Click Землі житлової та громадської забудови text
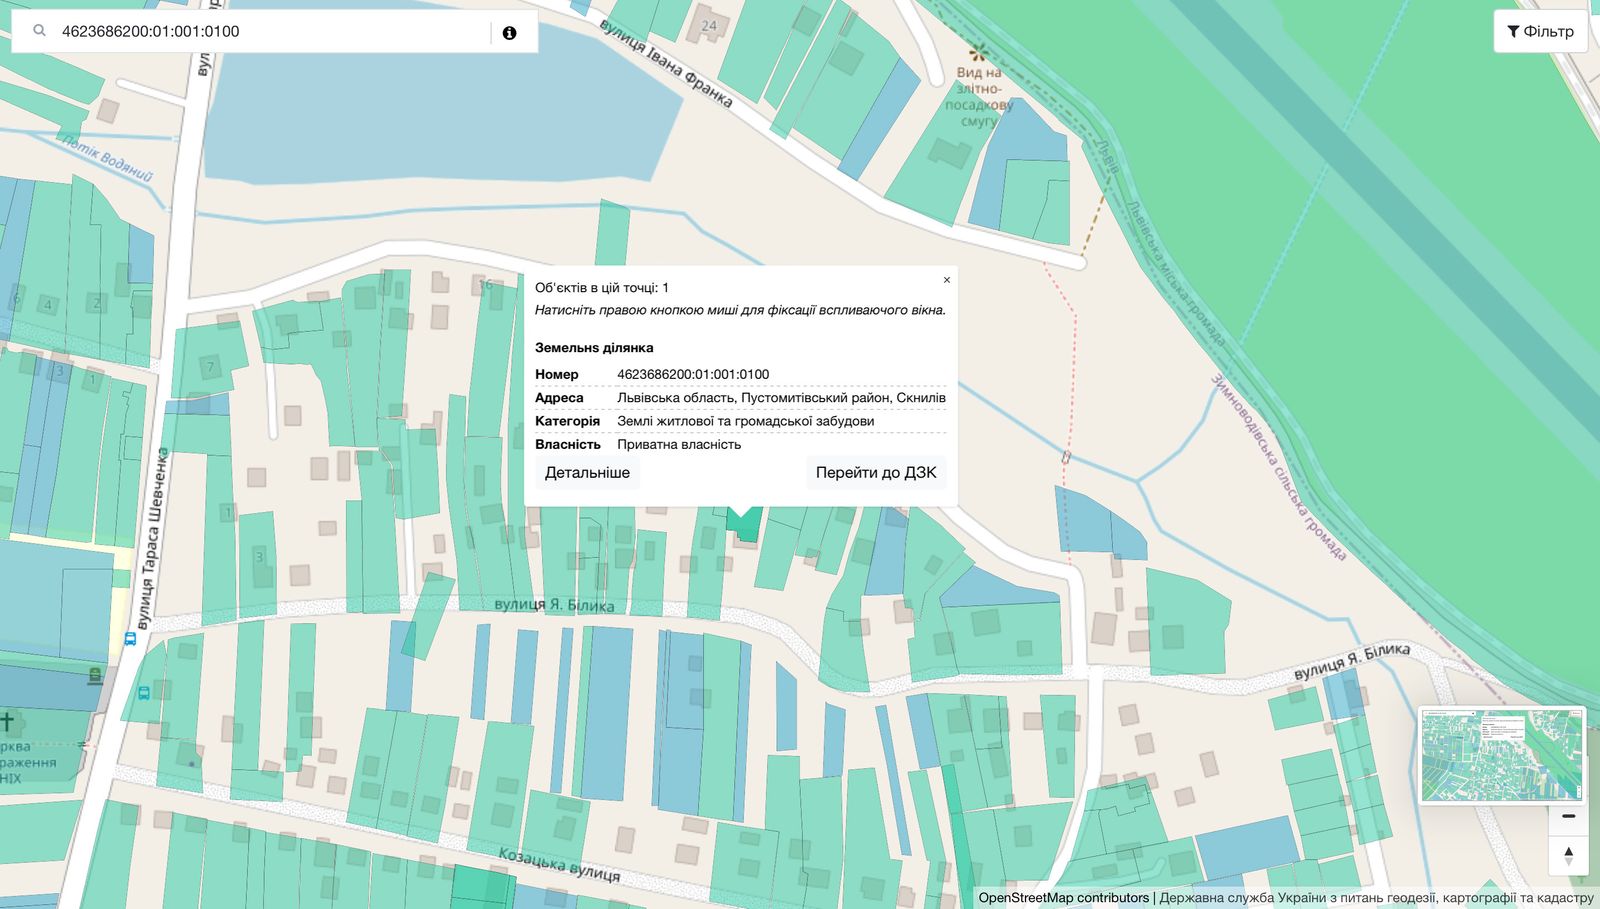The image size is (1600, 909). [745, 421]
